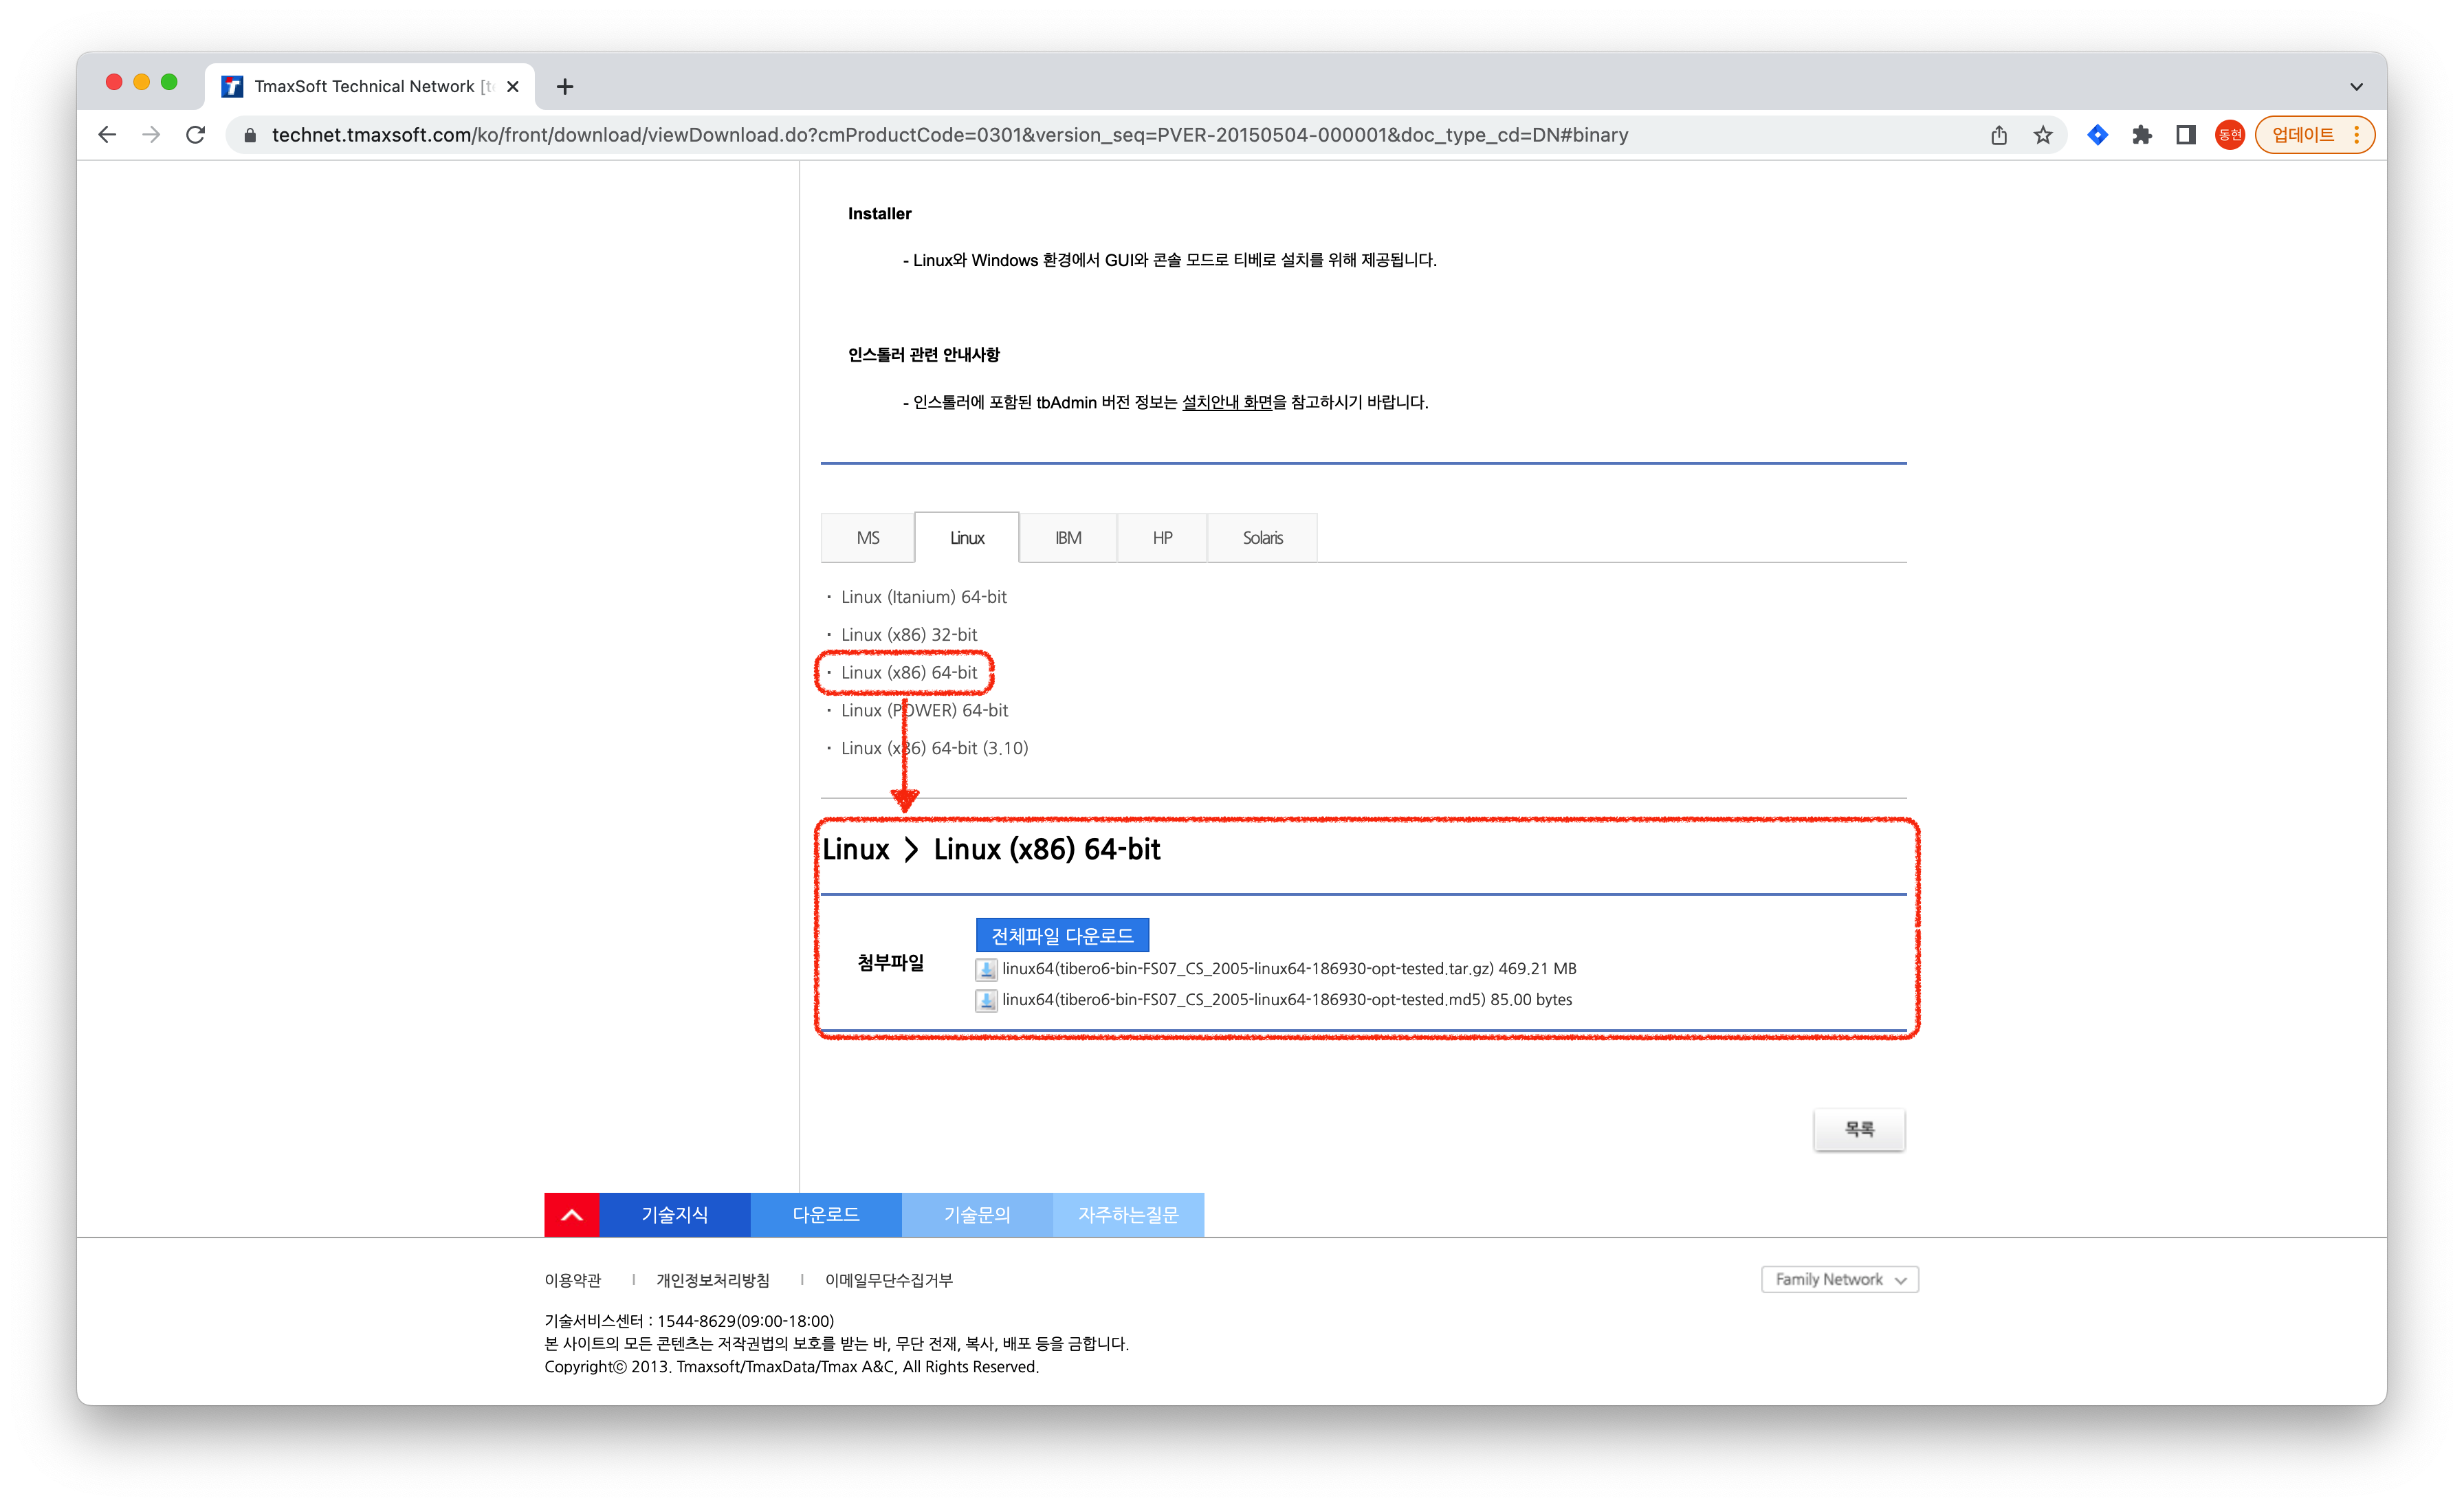This screenshot has height=1507, width=2464.
Task: Select Linux (x86) 32-bit
Action: (x=909, y=635)
